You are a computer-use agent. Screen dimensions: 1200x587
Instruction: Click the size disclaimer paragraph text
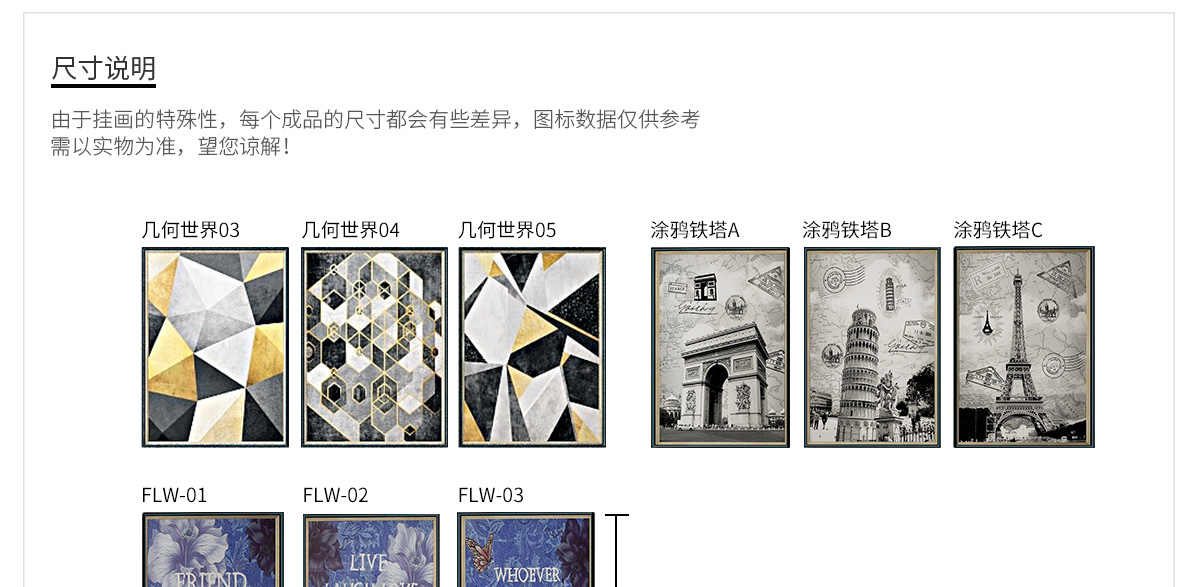coord(376,133)
